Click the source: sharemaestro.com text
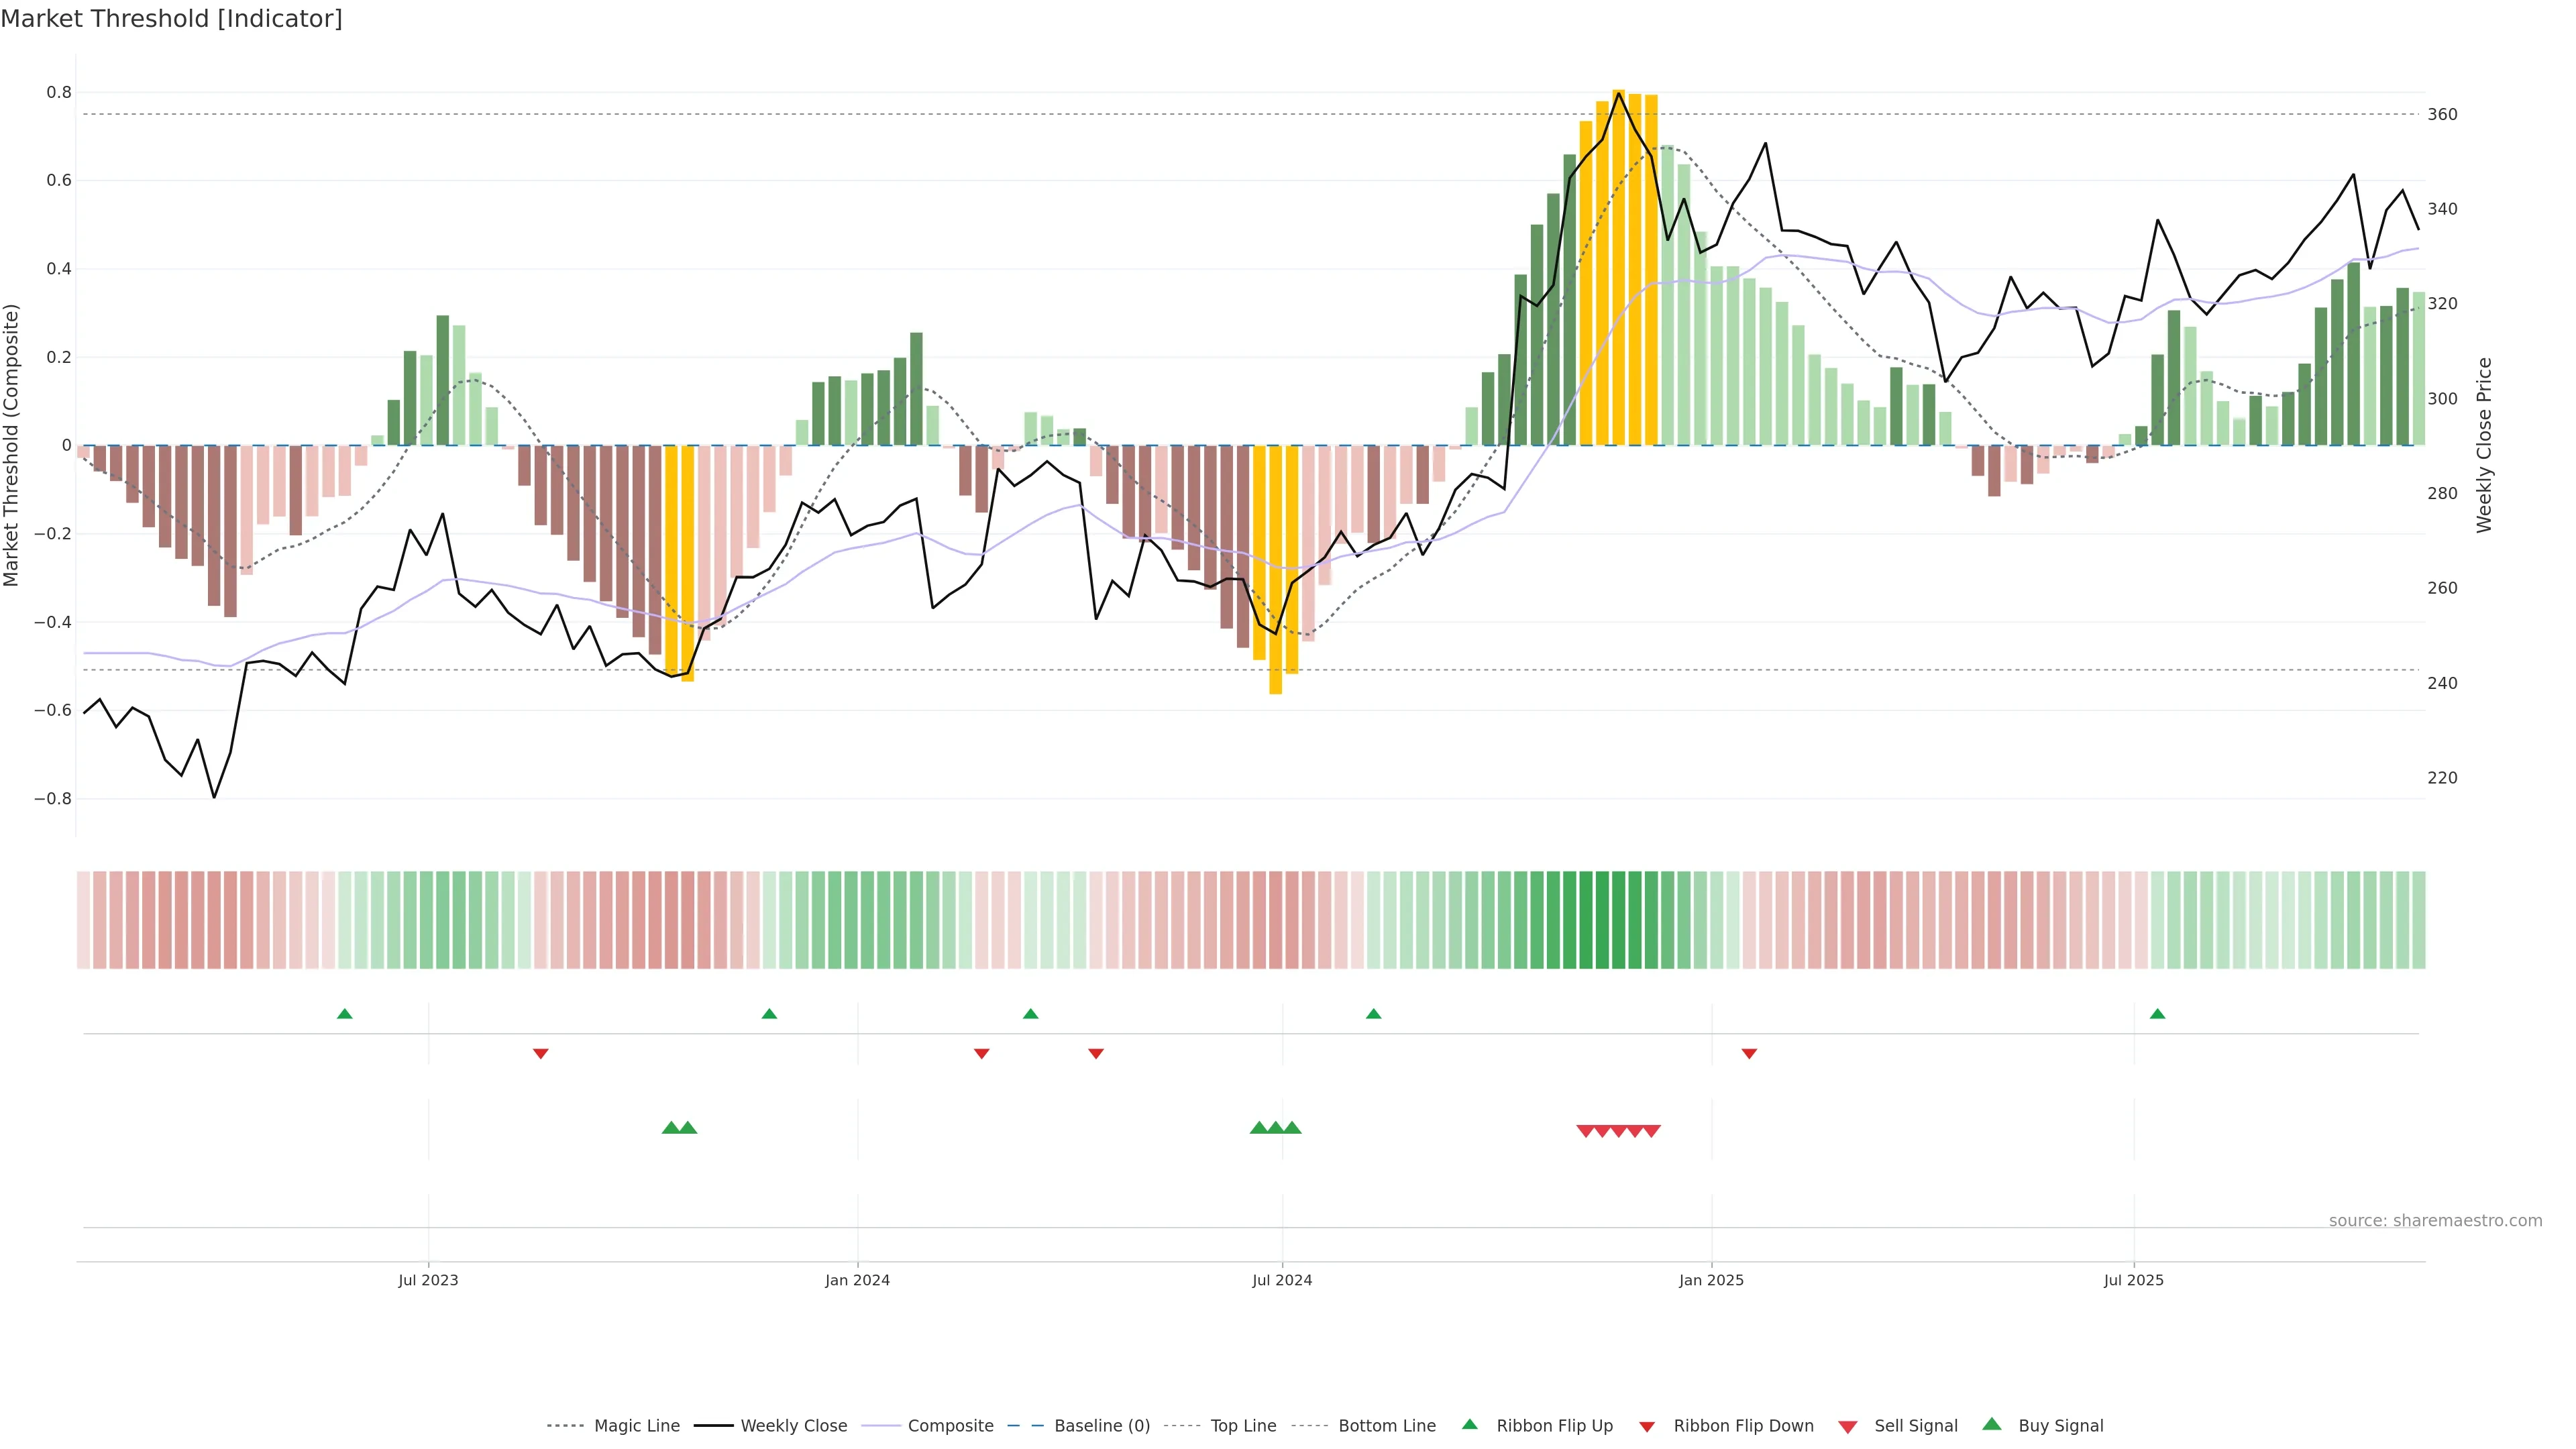This screenshot has width=2576, height=1449. point(2435,1221)
